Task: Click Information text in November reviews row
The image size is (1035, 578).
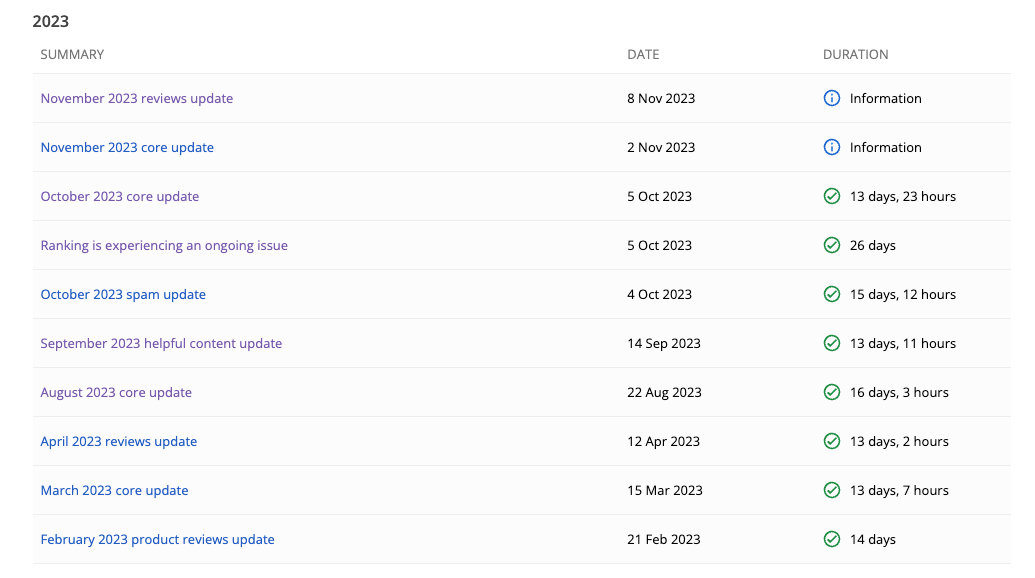Action: pyautogui.click(x=885, y=98)
